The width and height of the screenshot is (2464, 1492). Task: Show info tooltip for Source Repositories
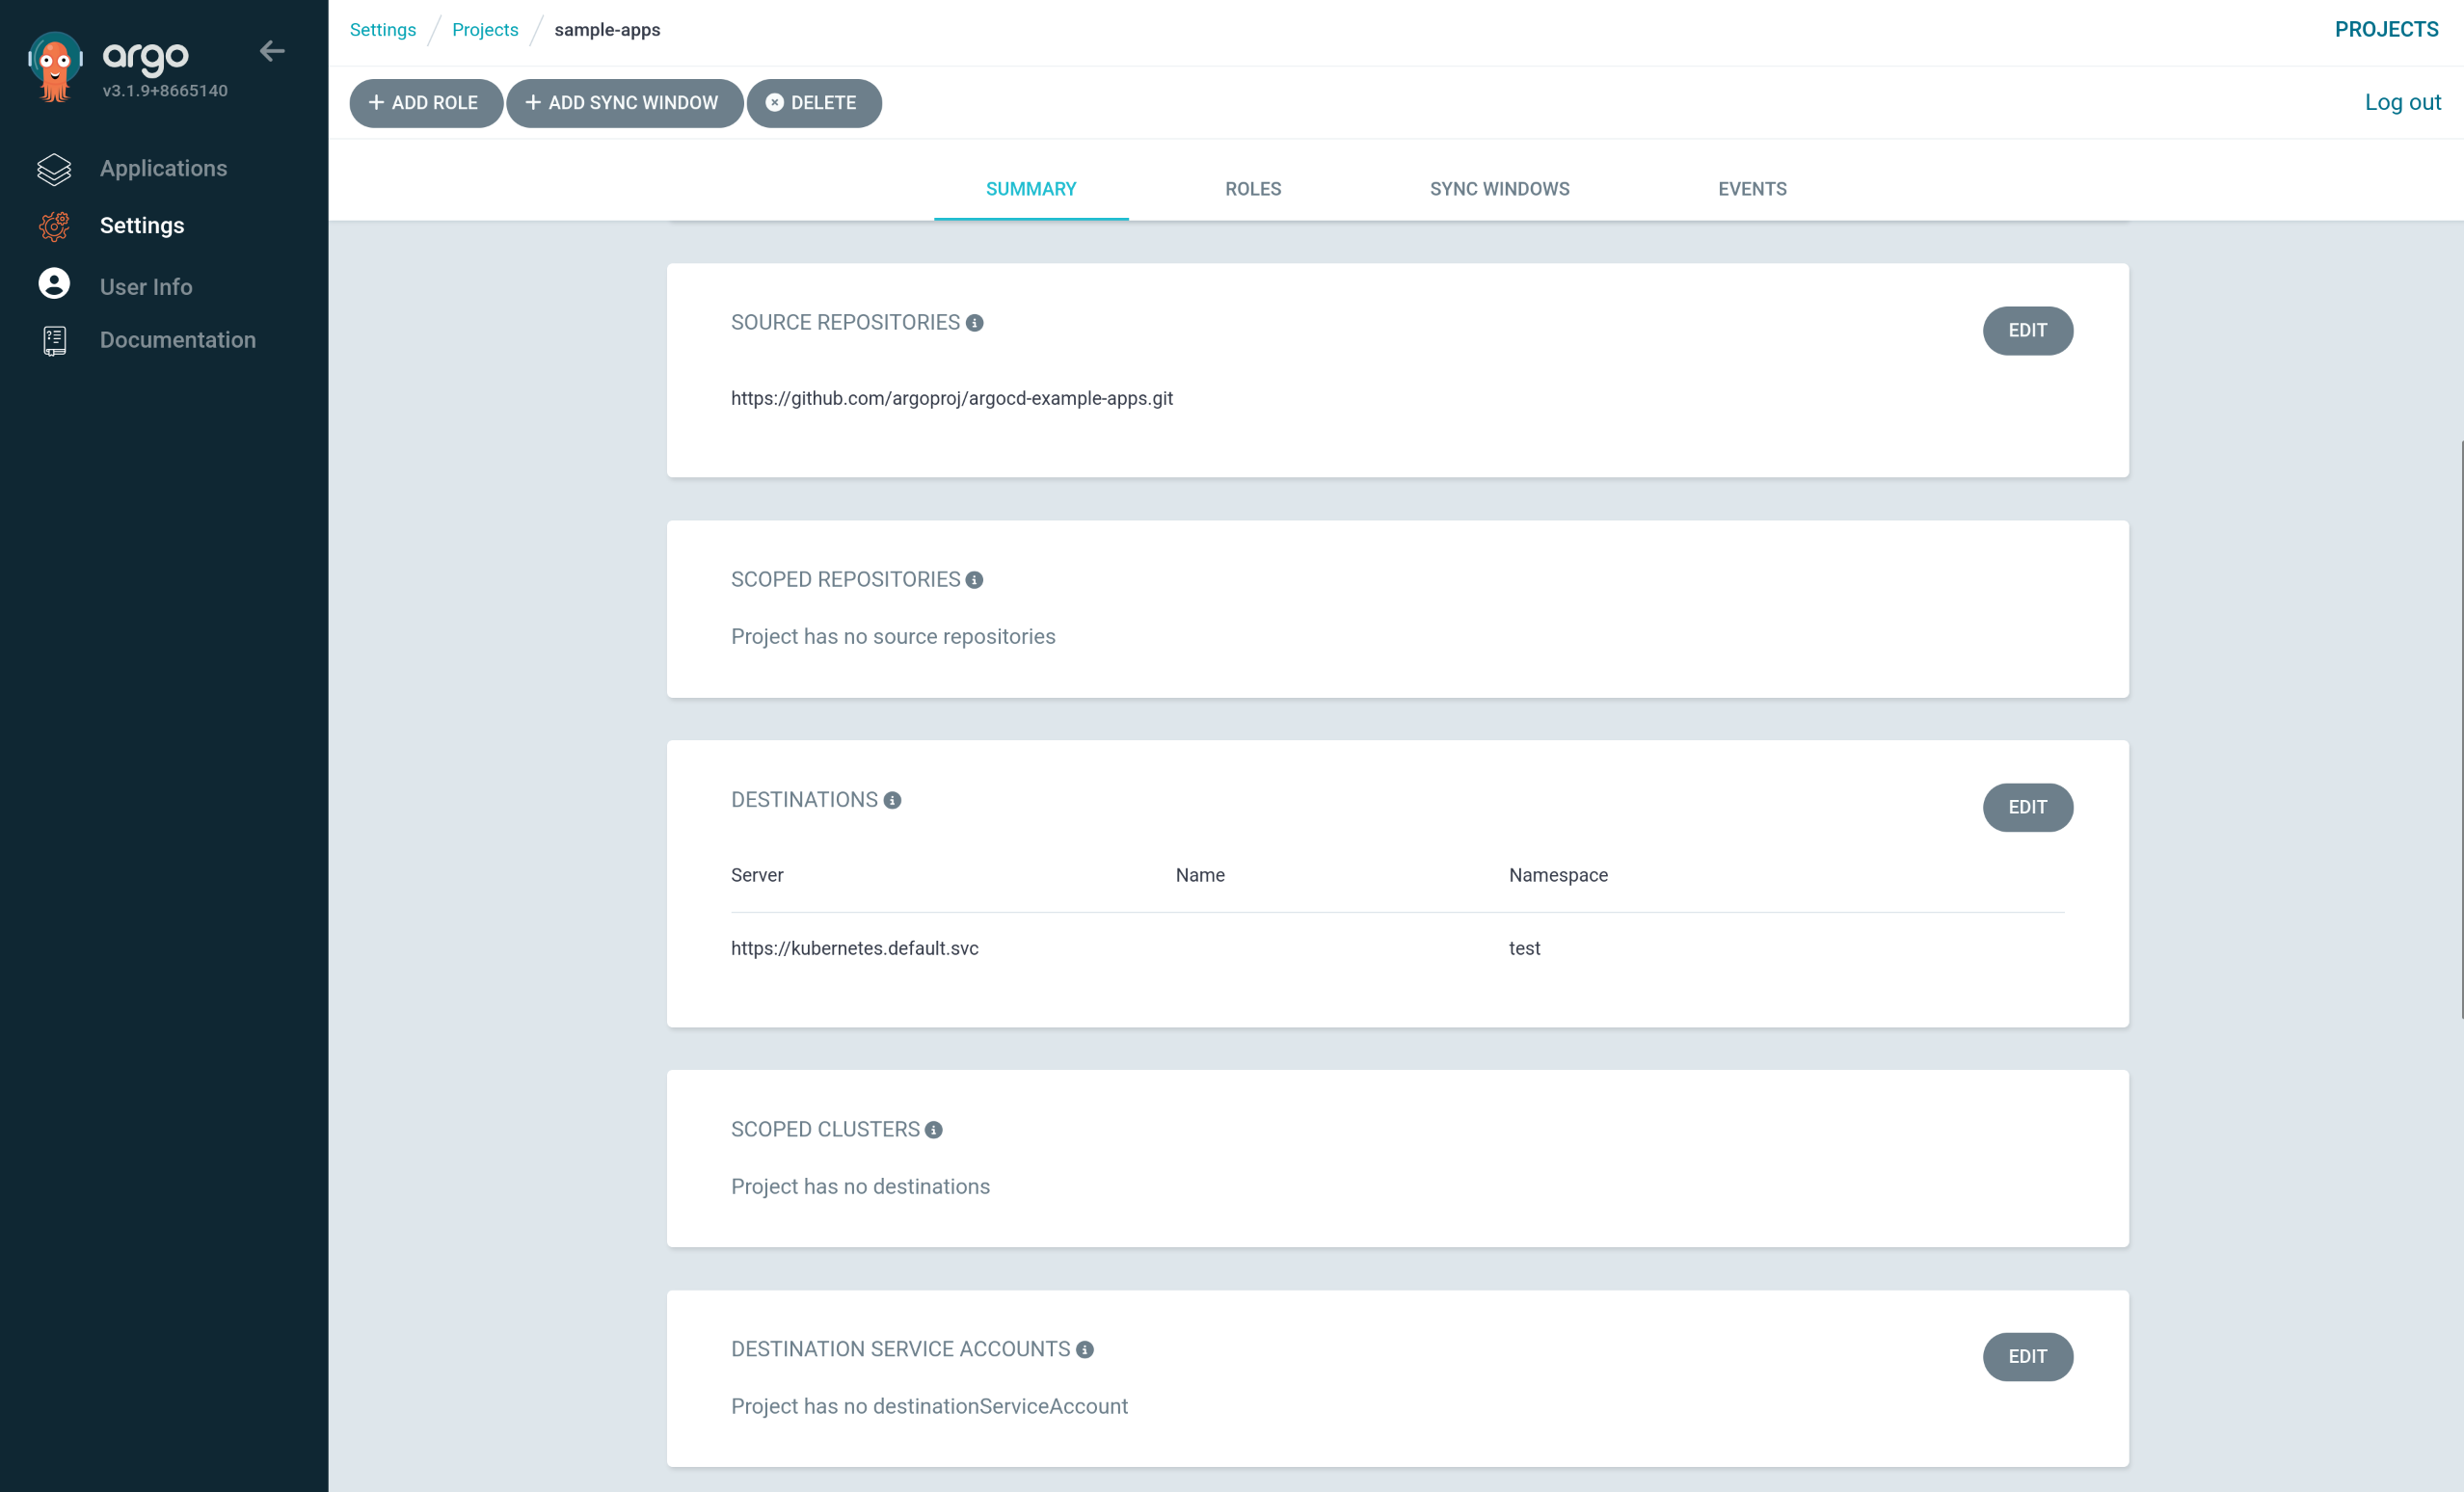tap(974, 323)
